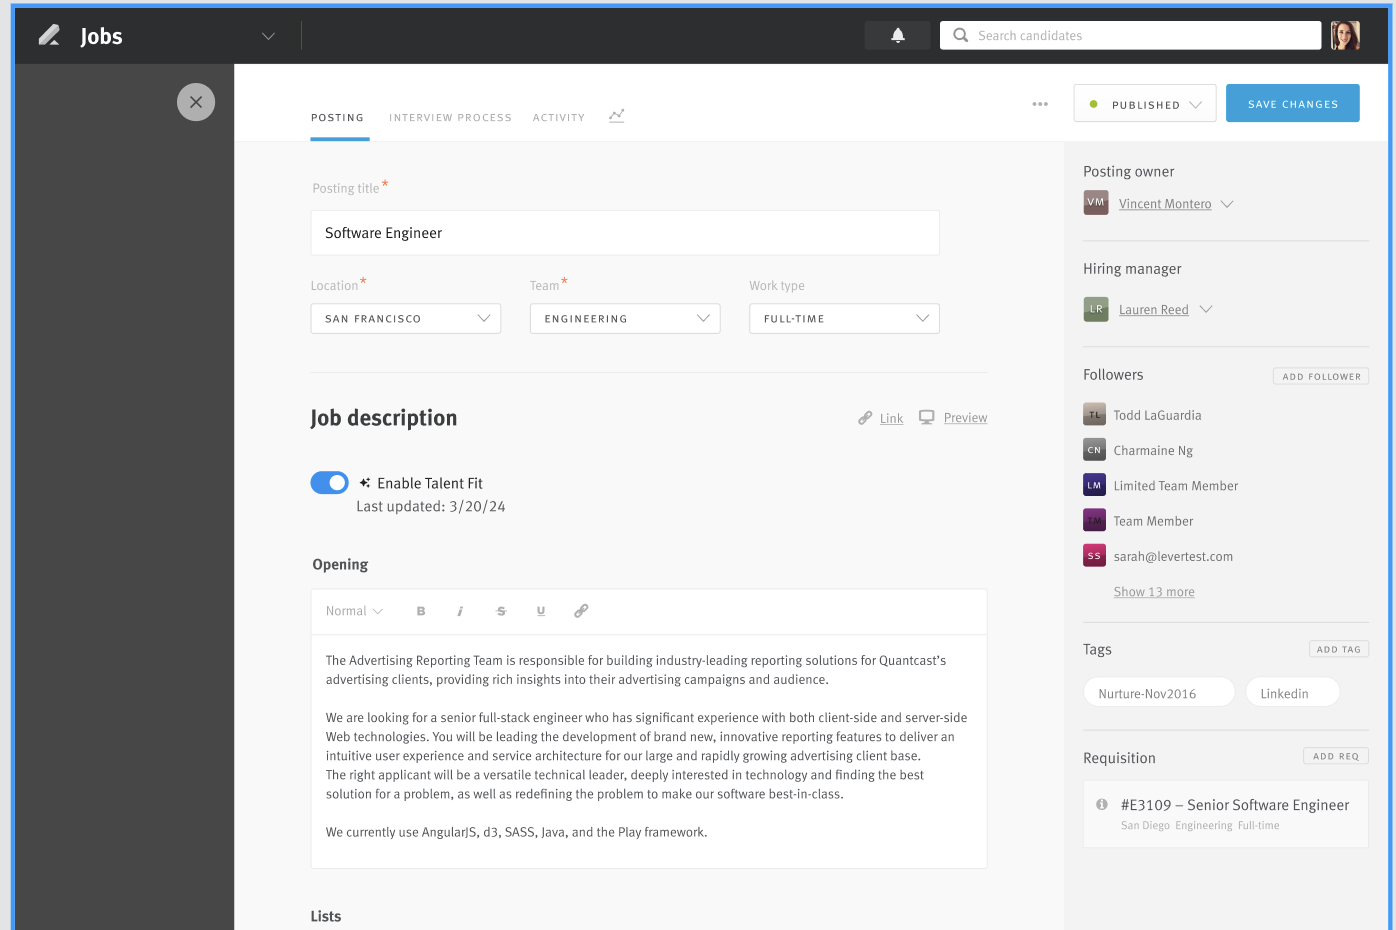
Task: Apply italic formatting in Opening editor
Action: point(460,611)
